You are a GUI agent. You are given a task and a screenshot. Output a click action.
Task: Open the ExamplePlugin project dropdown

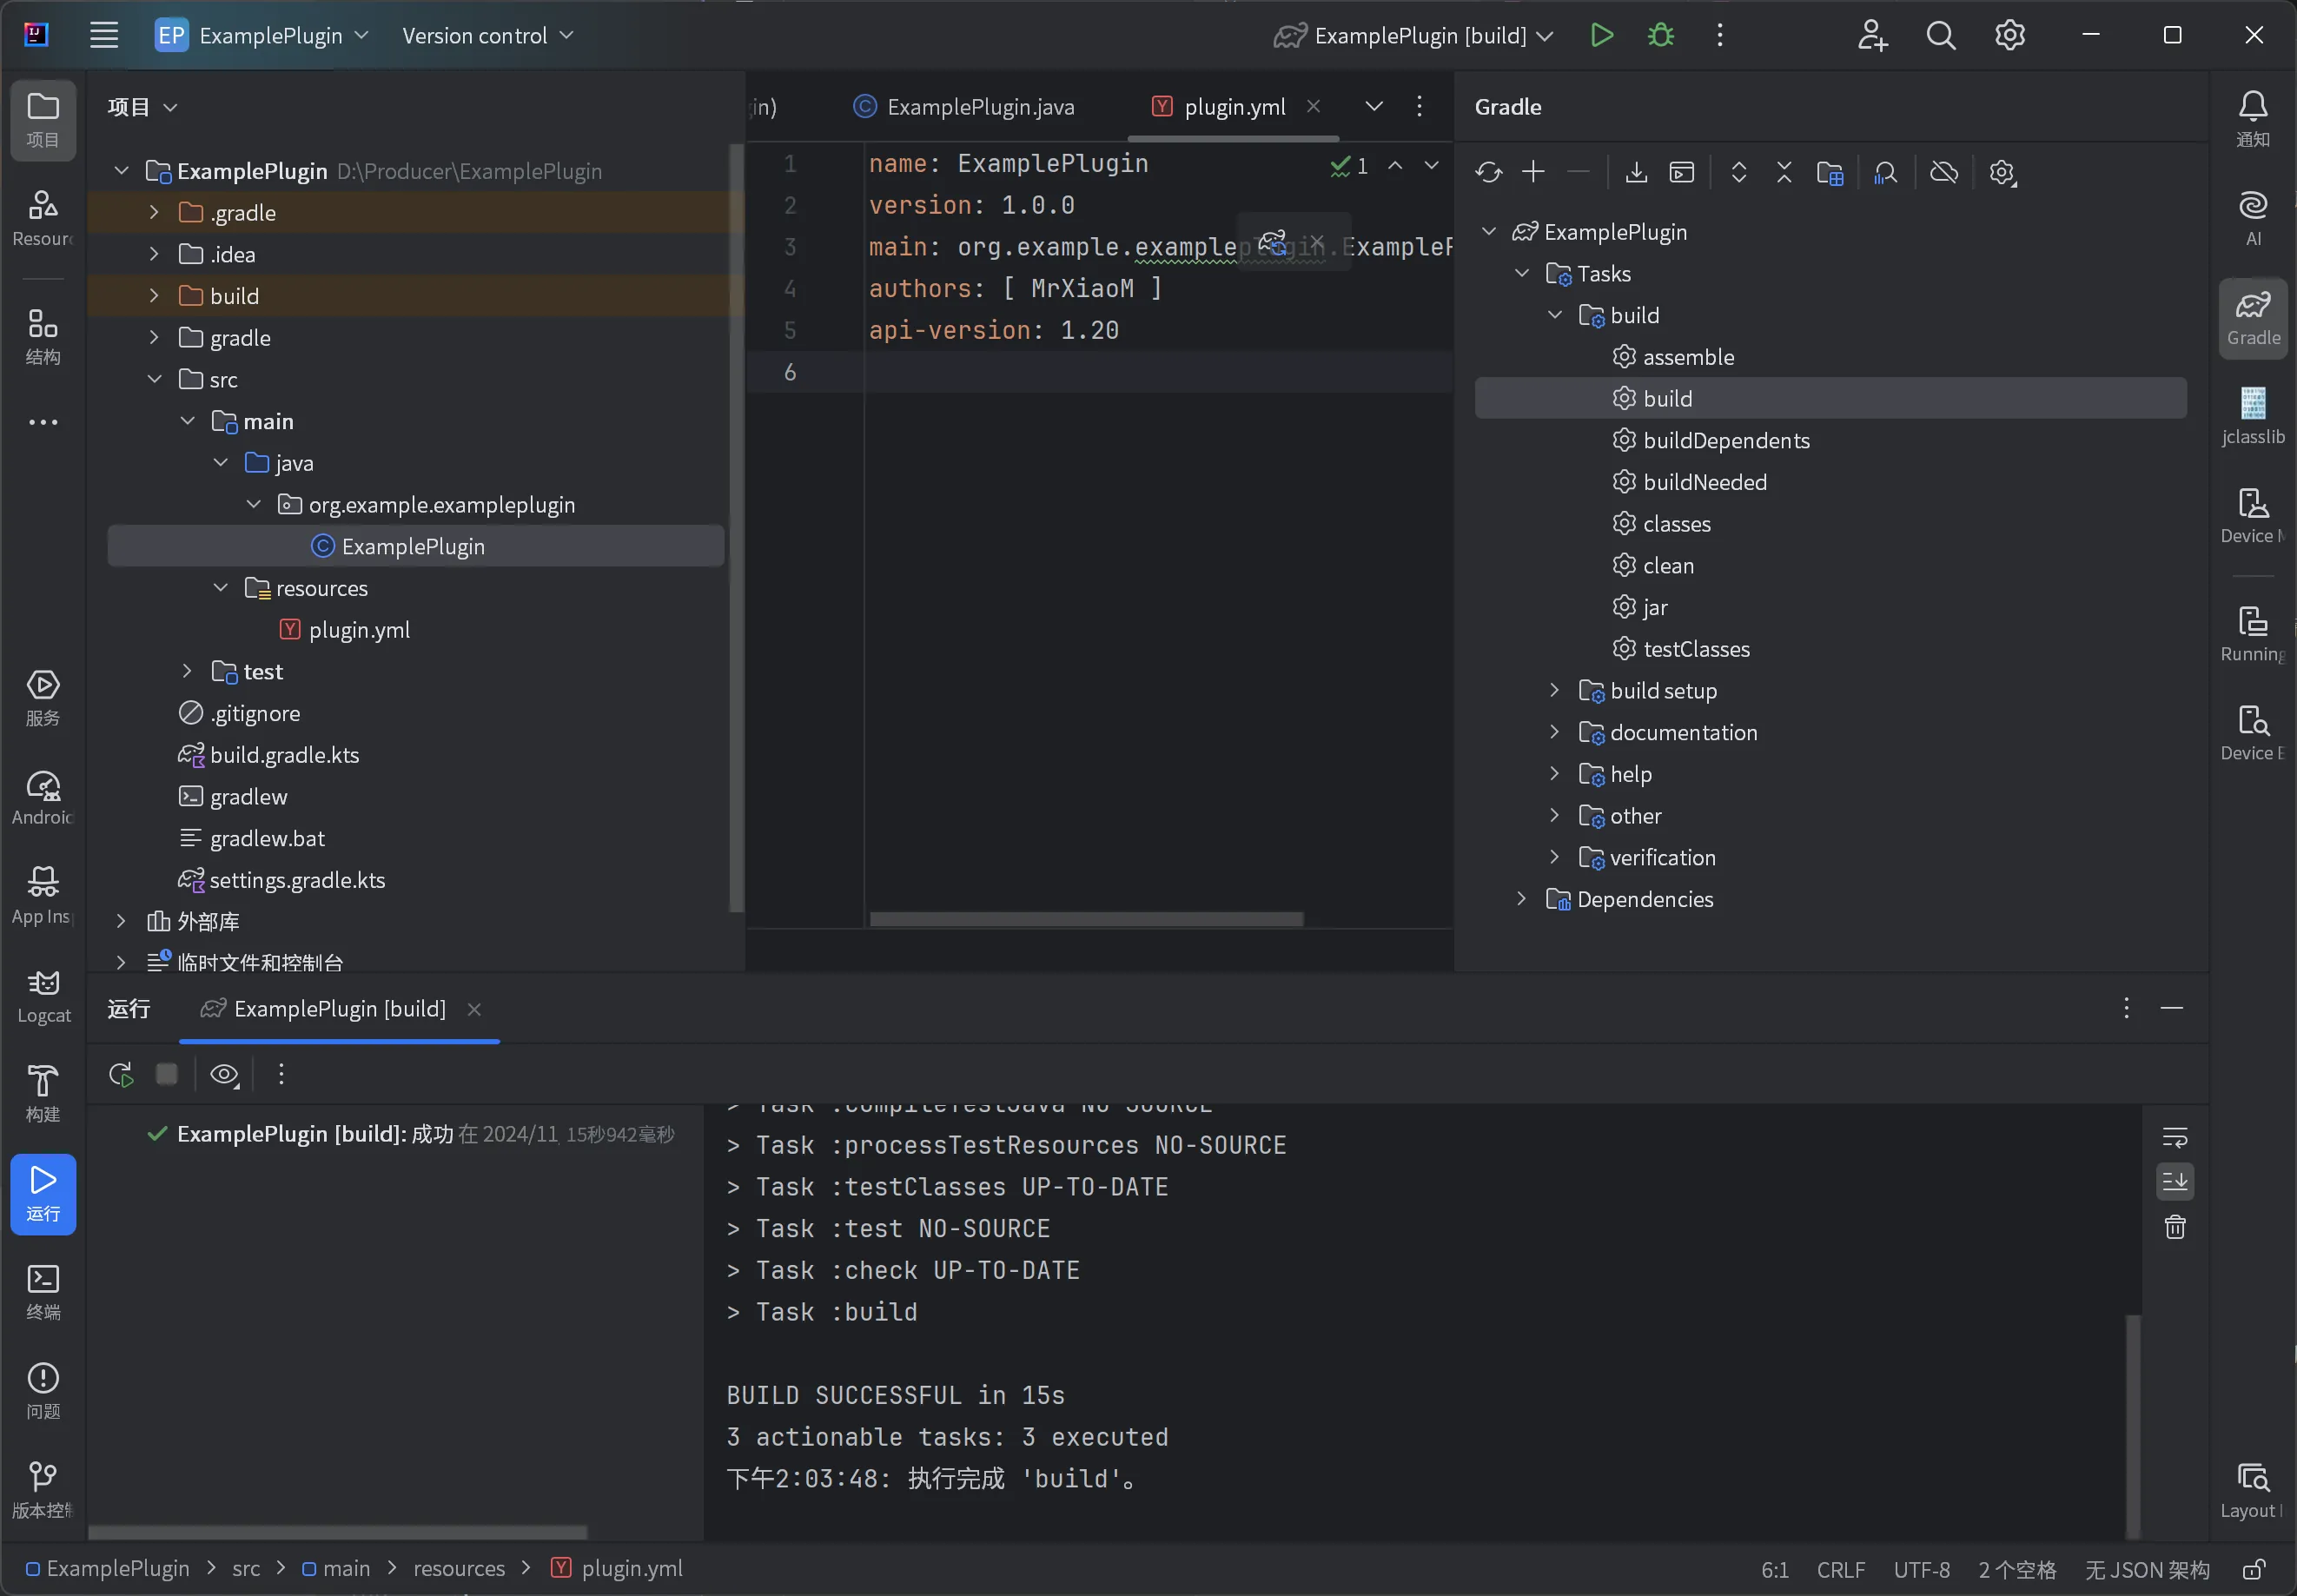(262, 35)
